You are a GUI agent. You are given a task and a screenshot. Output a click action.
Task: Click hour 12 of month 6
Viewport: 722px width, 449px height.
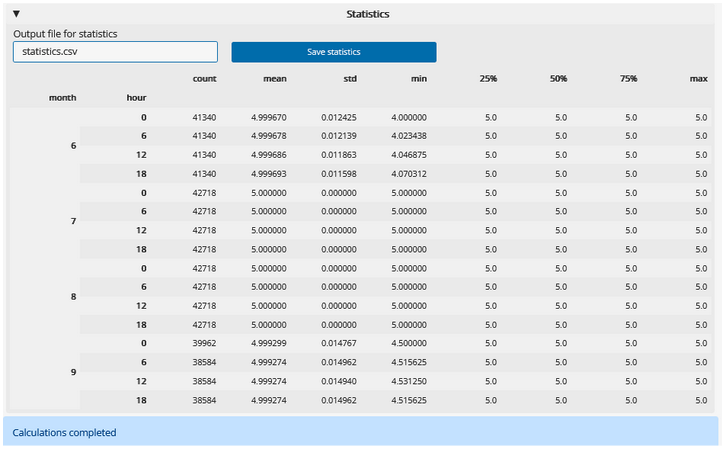(x=141, y=155)
